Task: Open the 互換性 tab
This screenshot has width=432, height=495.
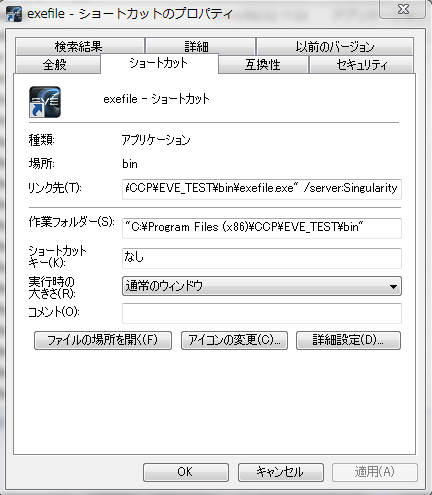Action: click(x=263, y=65)
